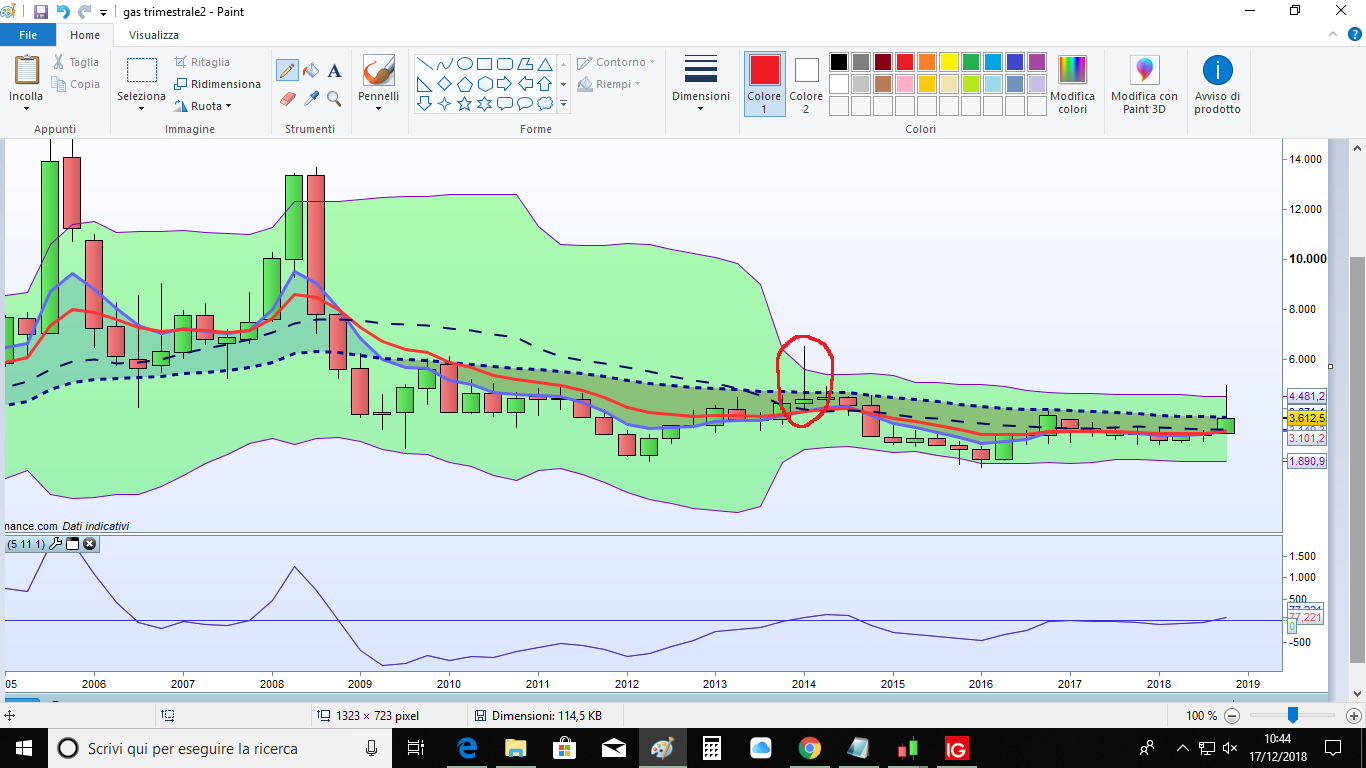Click the taskbar search box
The width and height of the screenshot is (1366, 768).
tap(221, 748)
